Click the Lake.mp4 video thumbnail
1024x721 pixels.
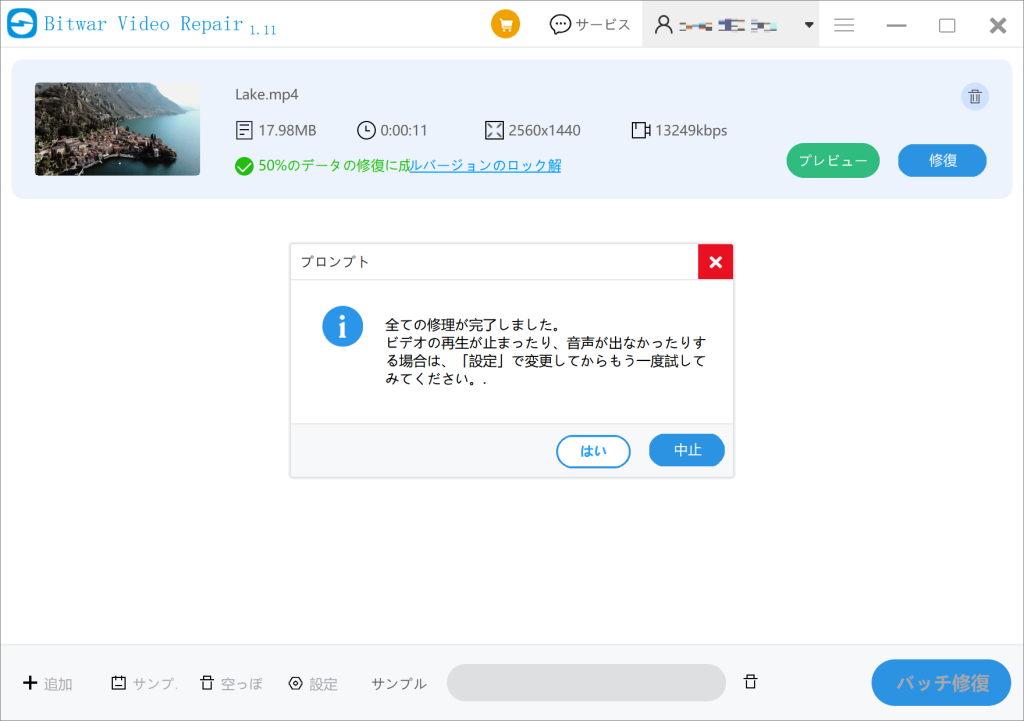[x=117, y=129]
